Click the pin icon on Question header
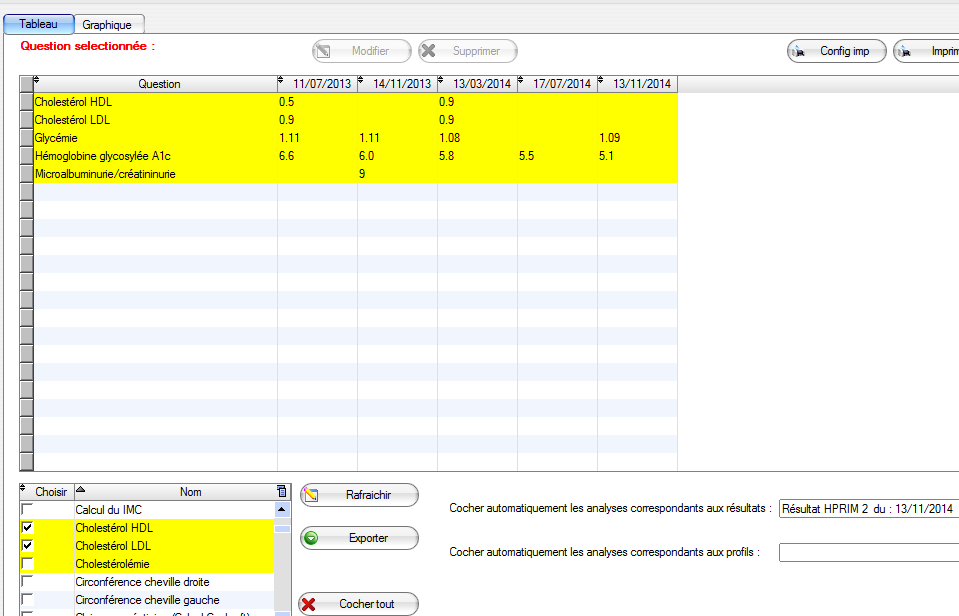The image size is (959, 616). 37,83
